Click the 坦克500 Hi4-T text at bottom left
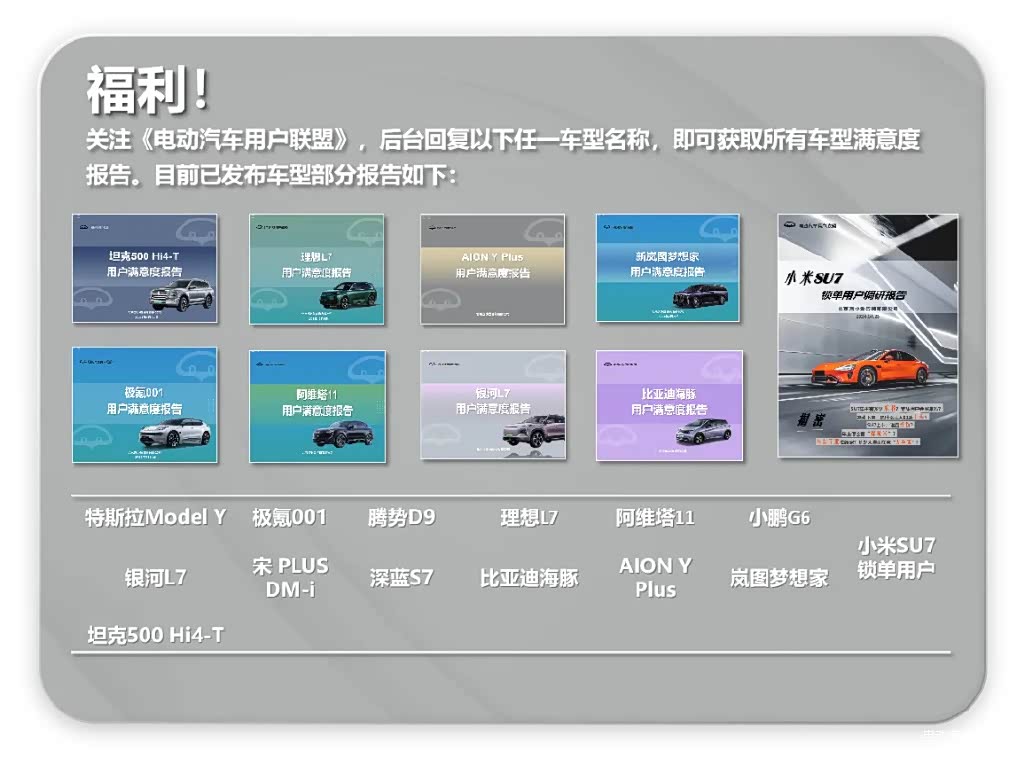 tap(155, 634)
